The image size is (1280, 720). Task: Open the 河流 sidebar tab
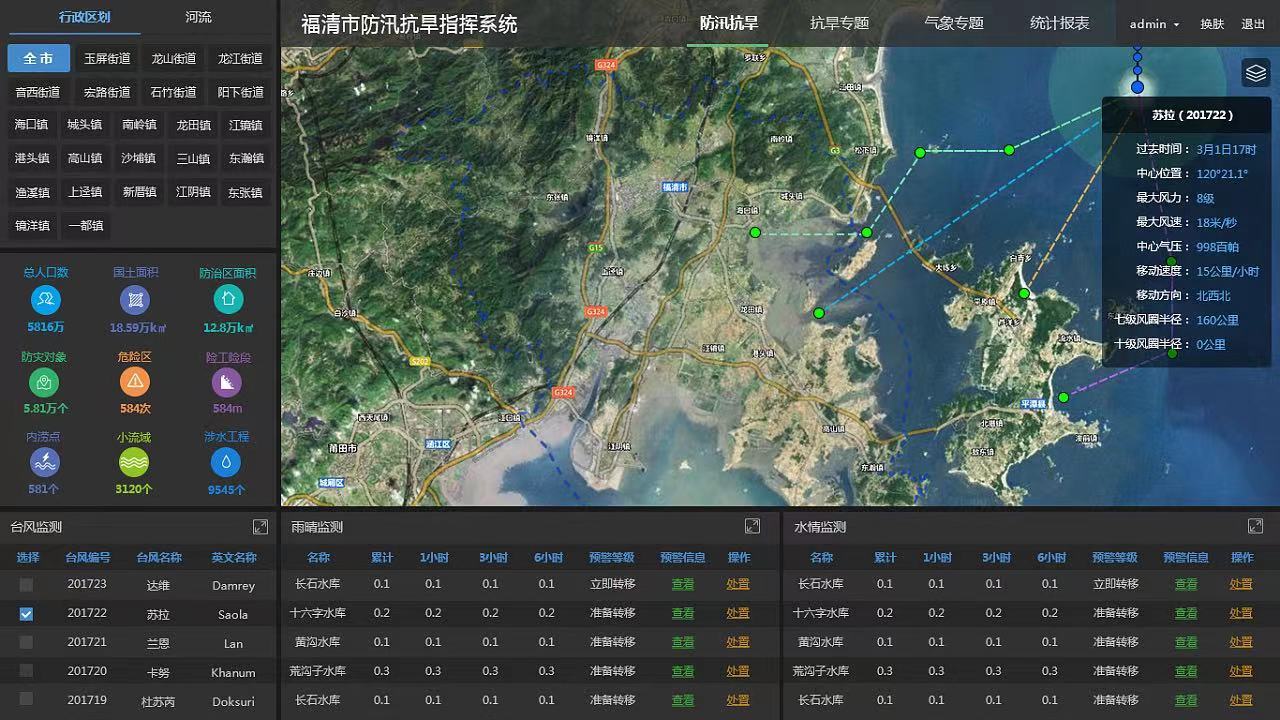point(199,17)
